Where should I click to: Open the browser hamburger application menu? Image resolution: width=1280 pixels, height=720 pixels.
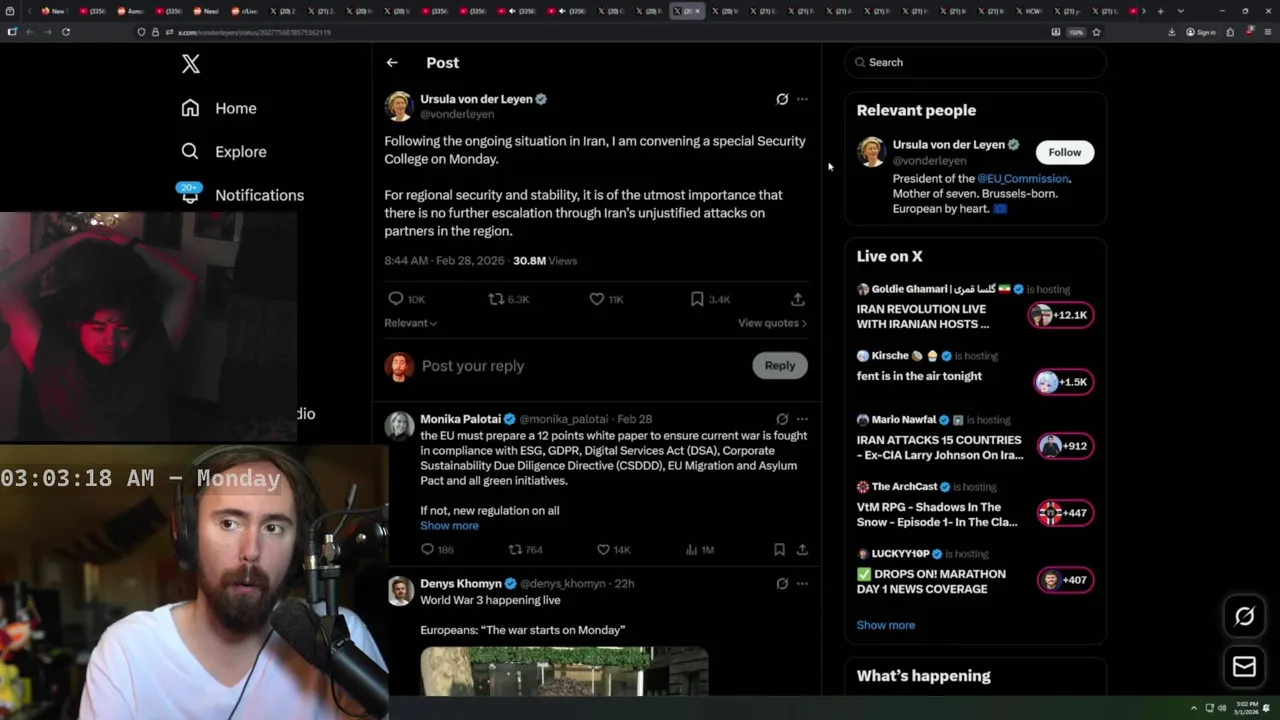(1266, 32)
